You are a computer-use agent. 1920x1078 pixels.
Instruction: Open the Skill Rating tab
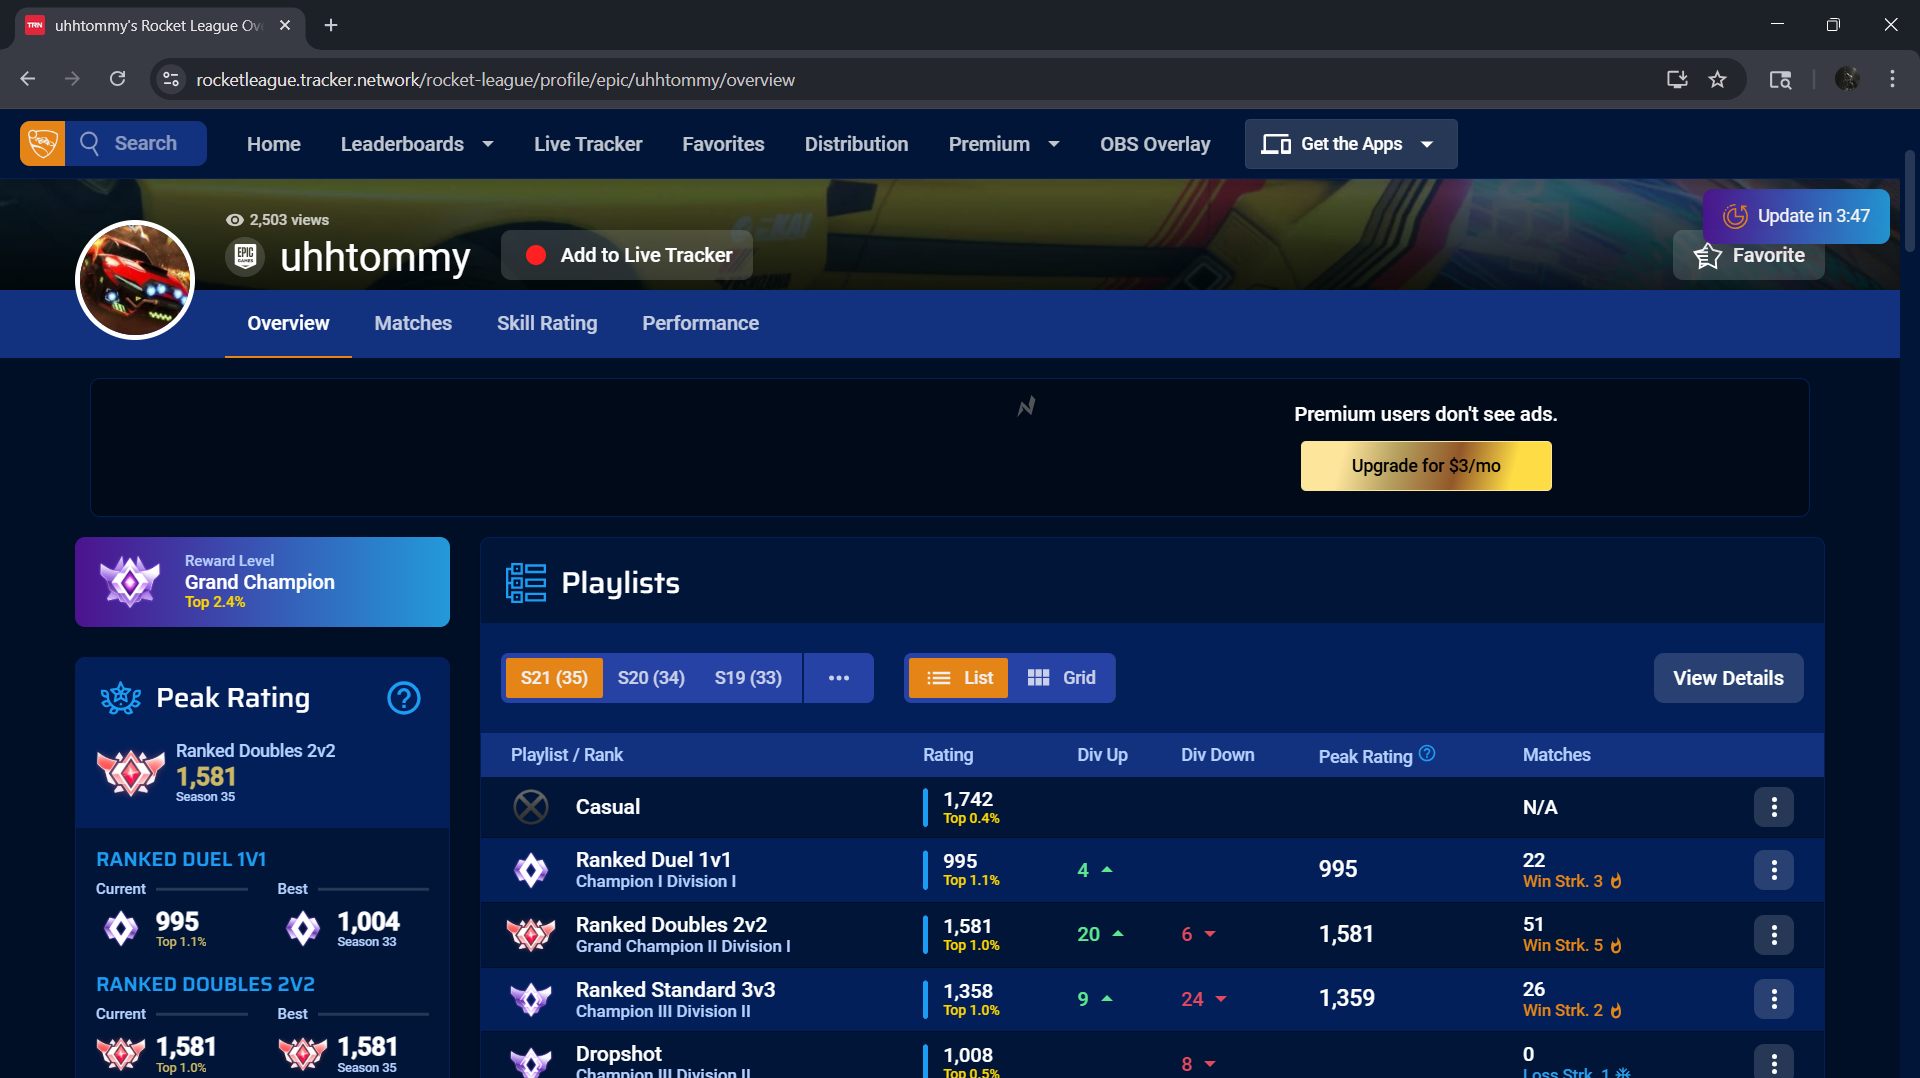pos(547,323)
